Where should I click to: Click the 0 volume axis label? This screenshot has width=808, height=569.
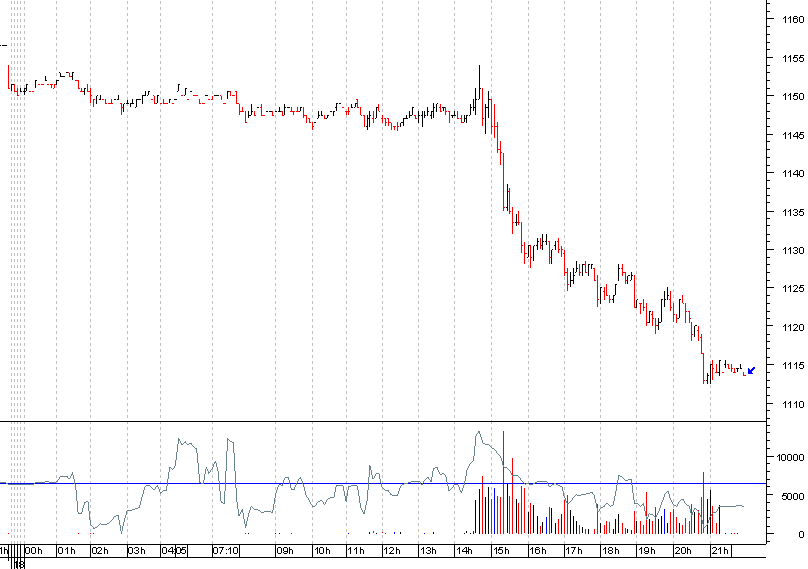pyautogui.click(x=801, y=535)
